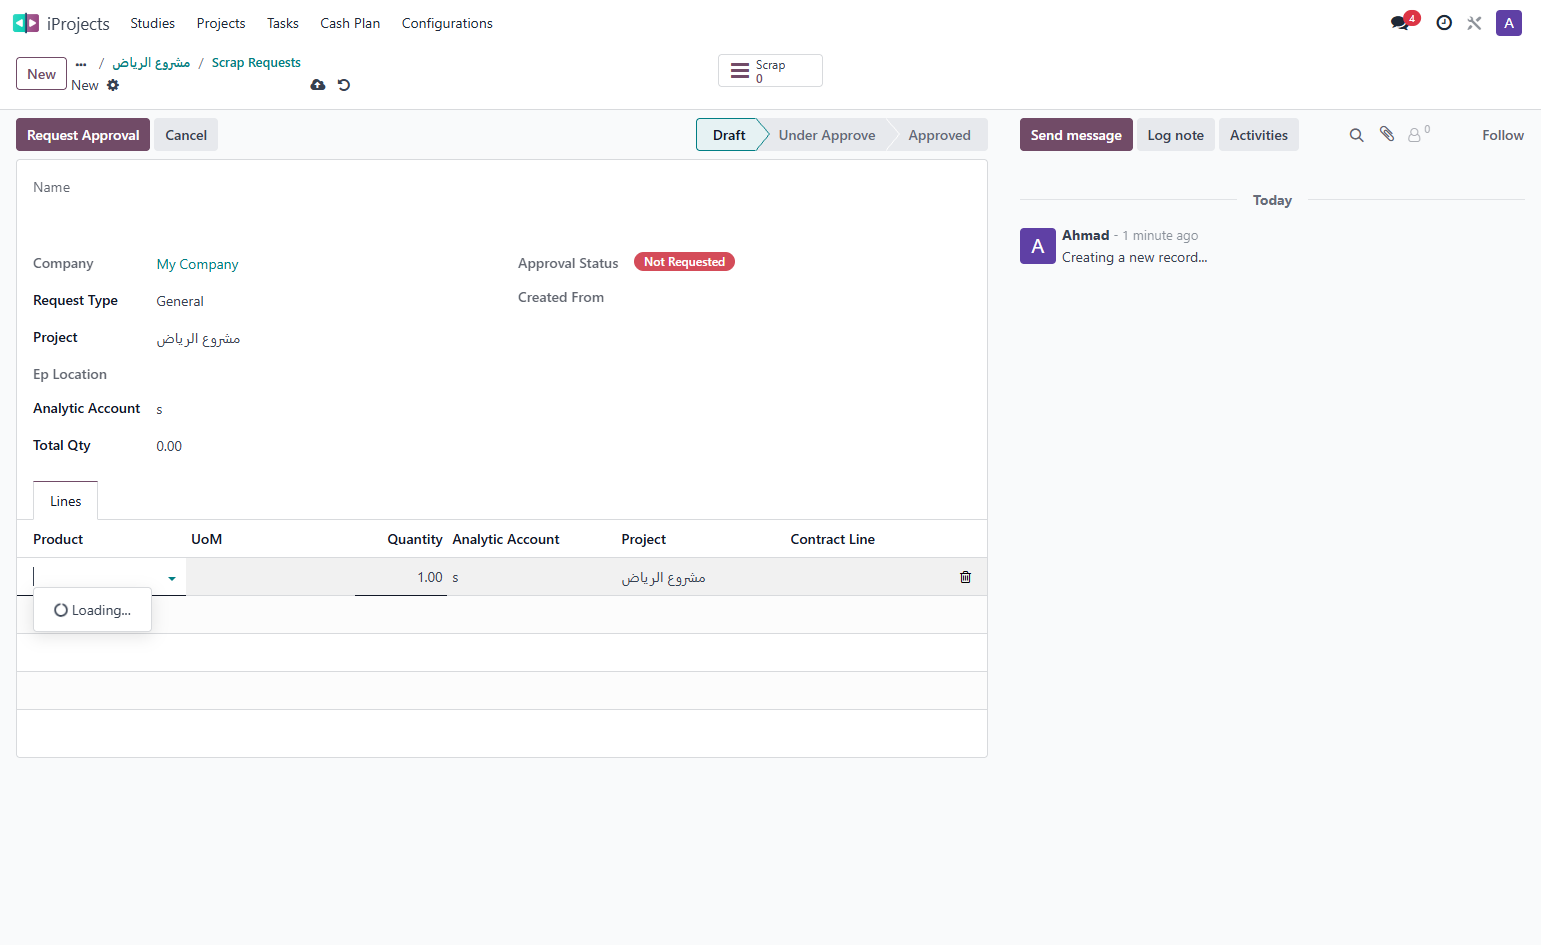
Task: Discard changes with undo icon
Action: click(344, 85)
